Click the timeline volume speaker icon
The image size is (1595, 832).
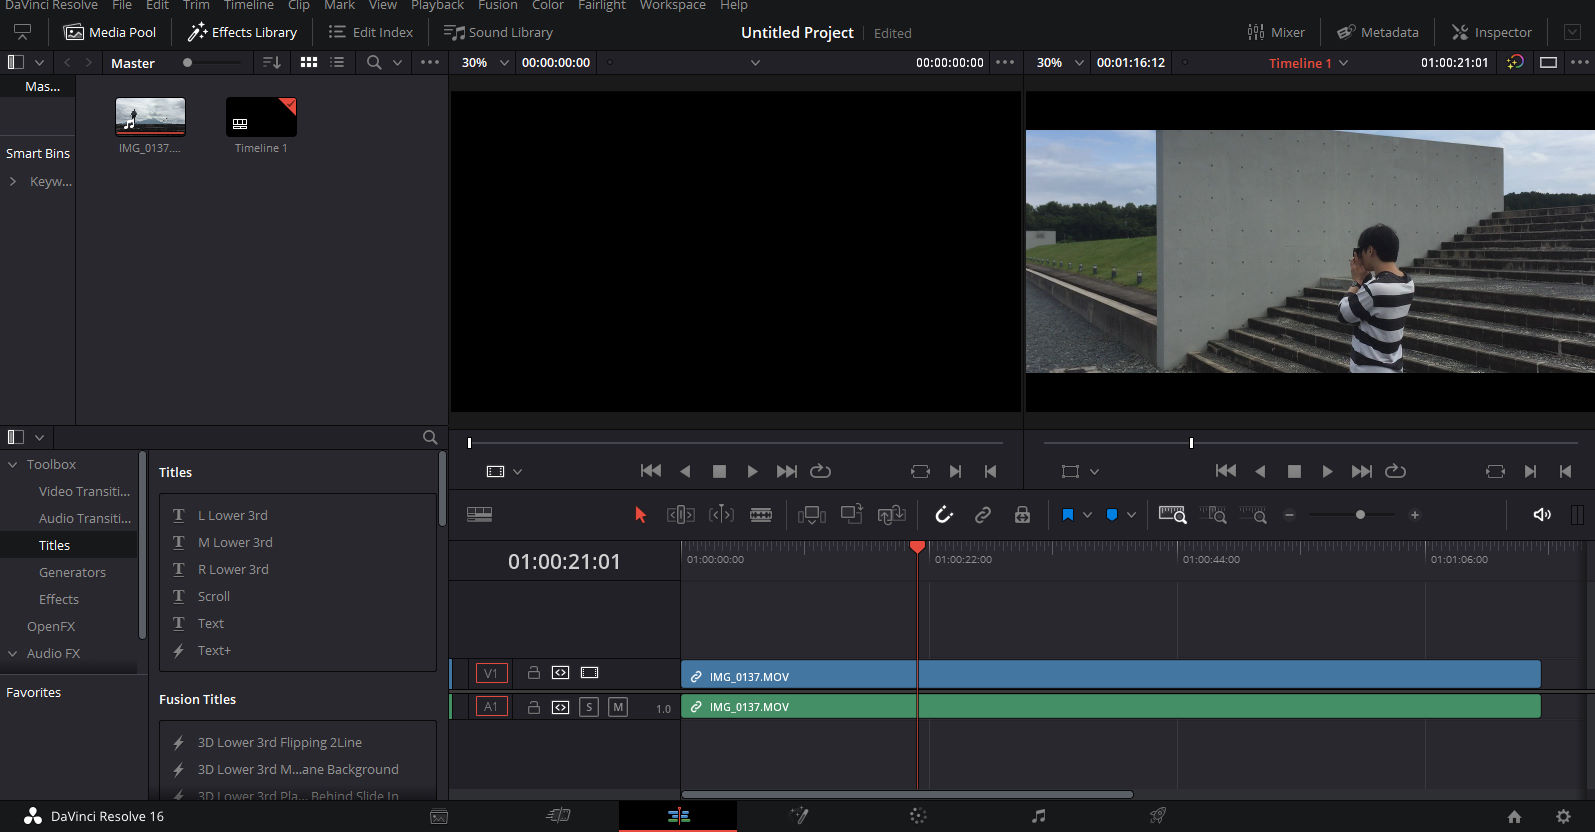1542,514
